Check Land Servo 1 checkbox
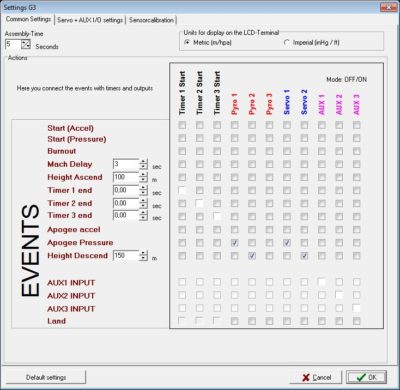The height and width of the screenshot is (390, 400). click(x=287, y=321)
